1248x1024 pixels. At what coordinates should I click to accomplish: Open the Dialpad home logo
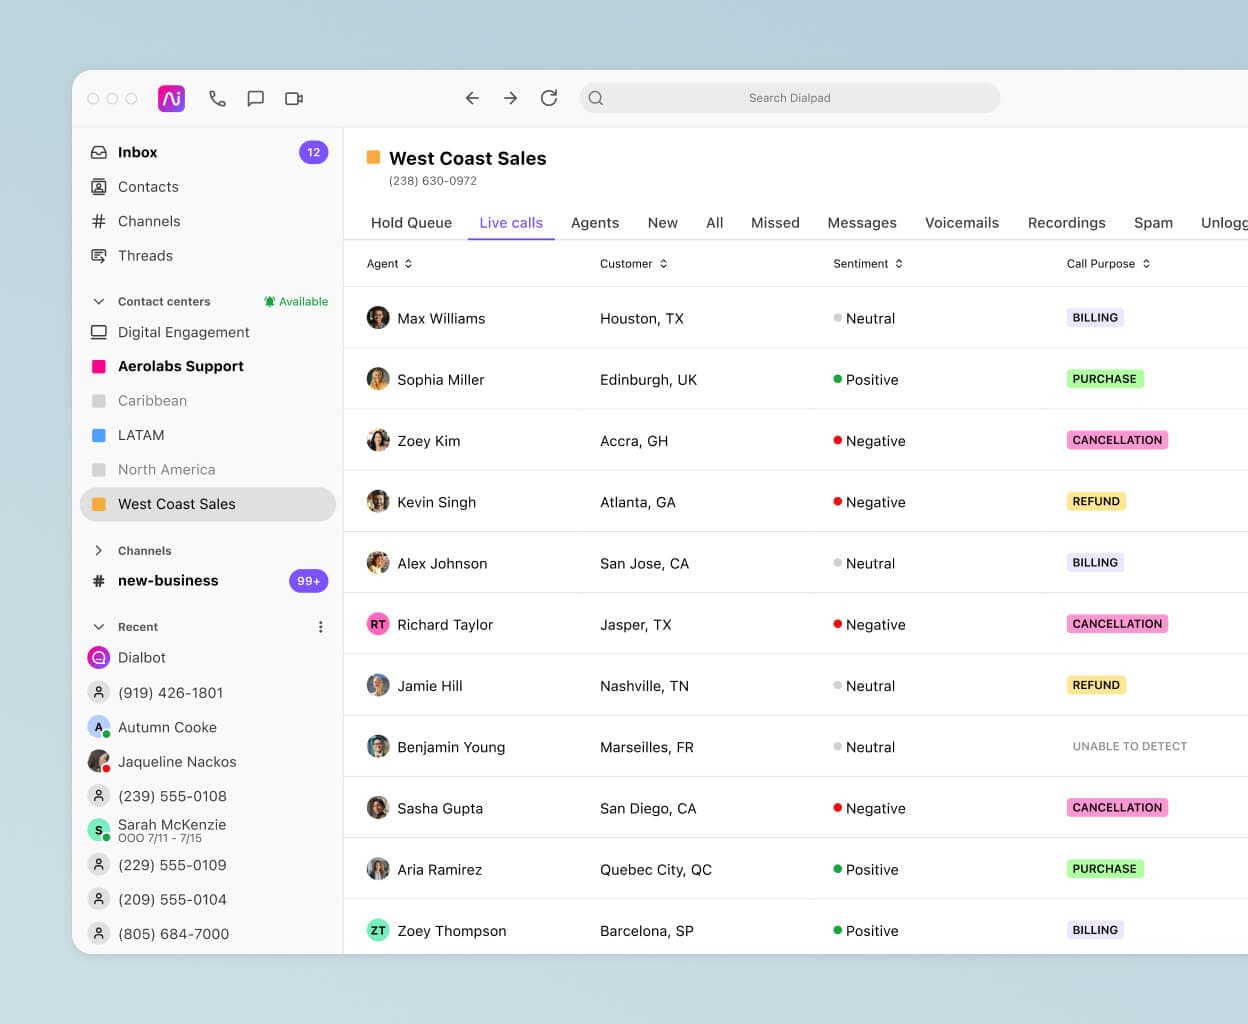click(x=170, y=98)
